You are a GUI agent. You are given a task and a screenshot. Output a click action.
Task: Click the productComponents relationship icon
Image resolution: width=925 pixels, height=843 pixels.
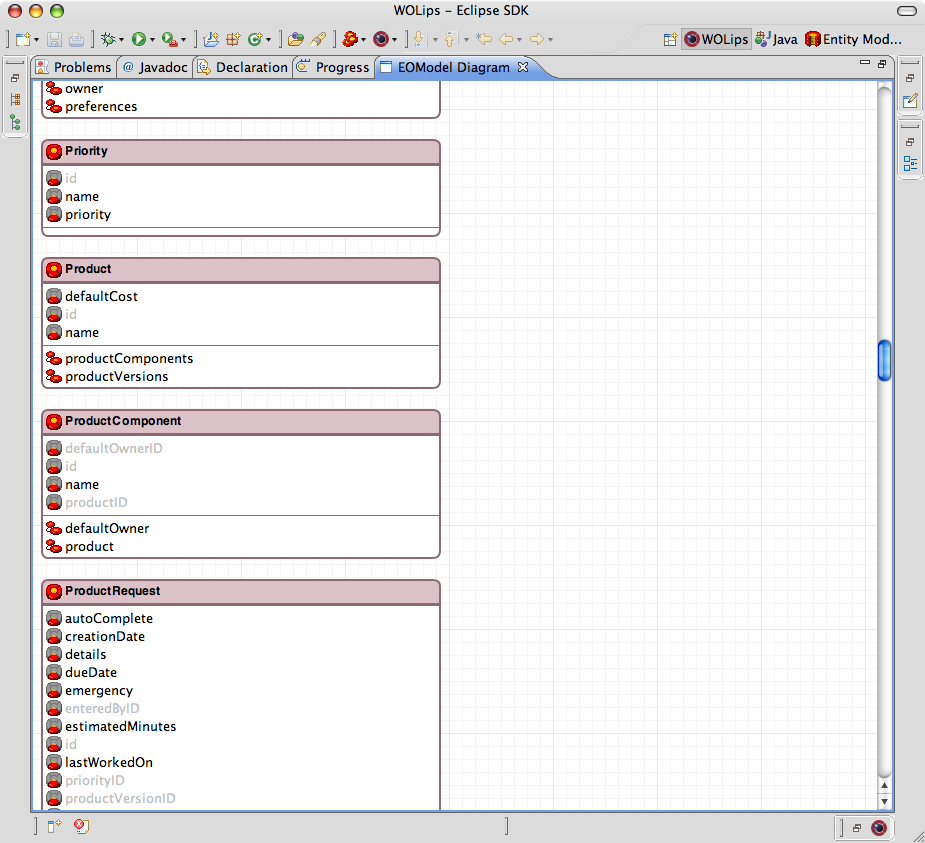coord(54,358)
